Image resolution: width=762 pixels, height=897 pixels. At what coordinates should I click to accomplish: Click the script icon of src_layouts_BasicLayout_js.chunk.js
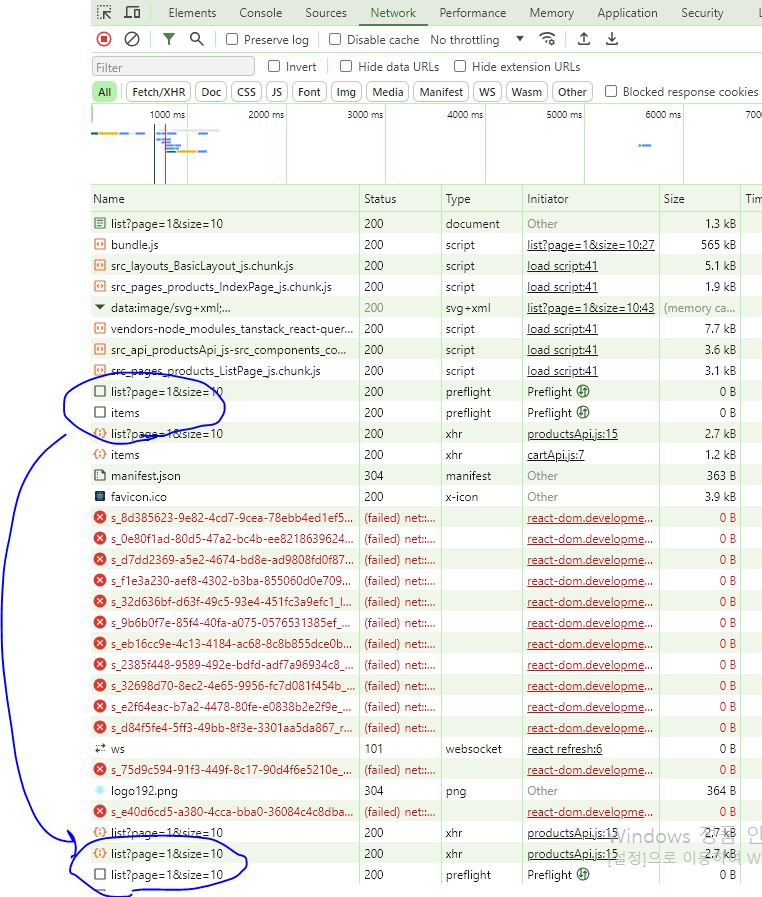100,266
